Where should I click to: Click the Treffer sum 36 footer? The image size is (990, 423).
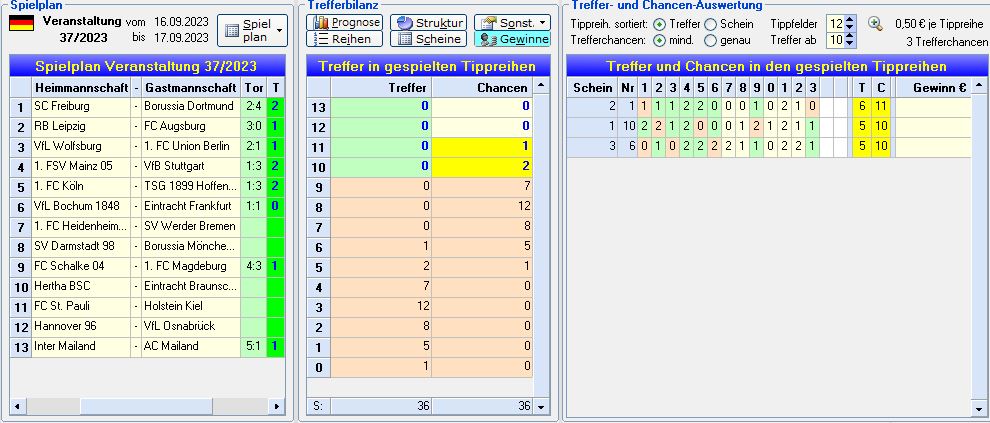click(x=381, y=407)
